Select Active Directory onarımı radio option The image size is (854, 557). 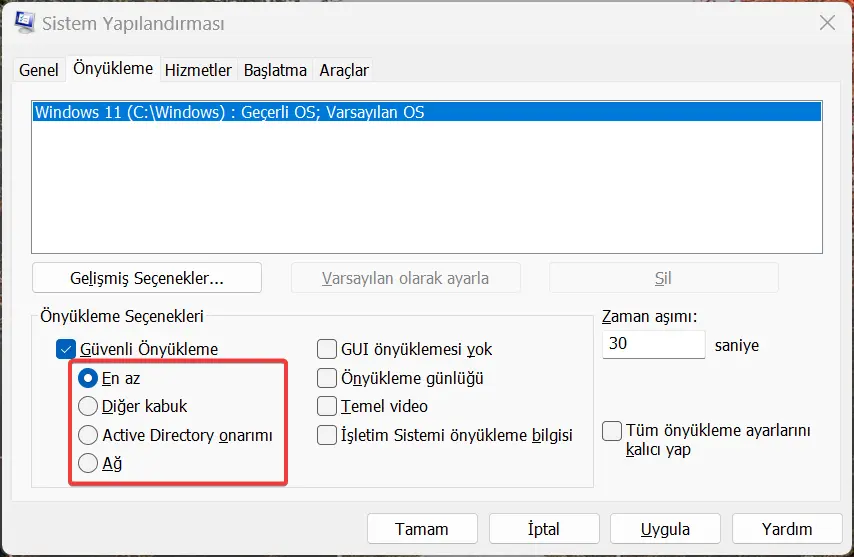(88, 435)
